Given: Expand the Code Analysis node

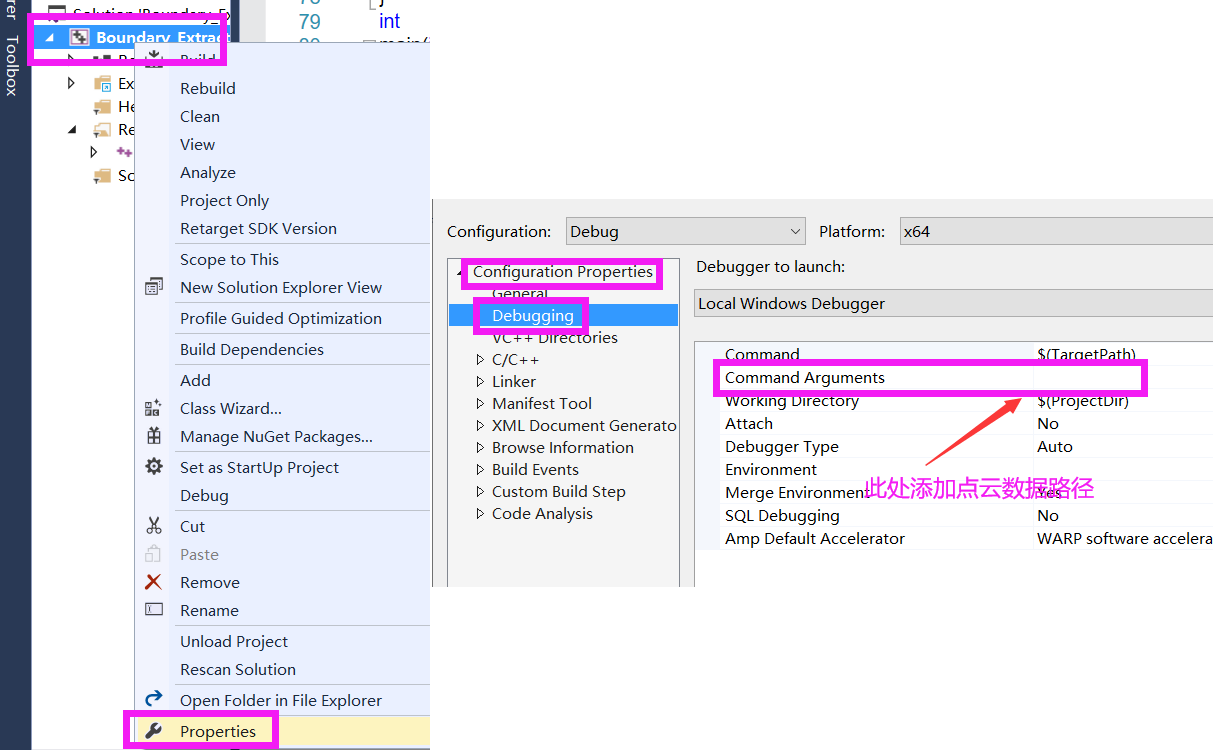Looking at the screenshot, I should (480, 514).
